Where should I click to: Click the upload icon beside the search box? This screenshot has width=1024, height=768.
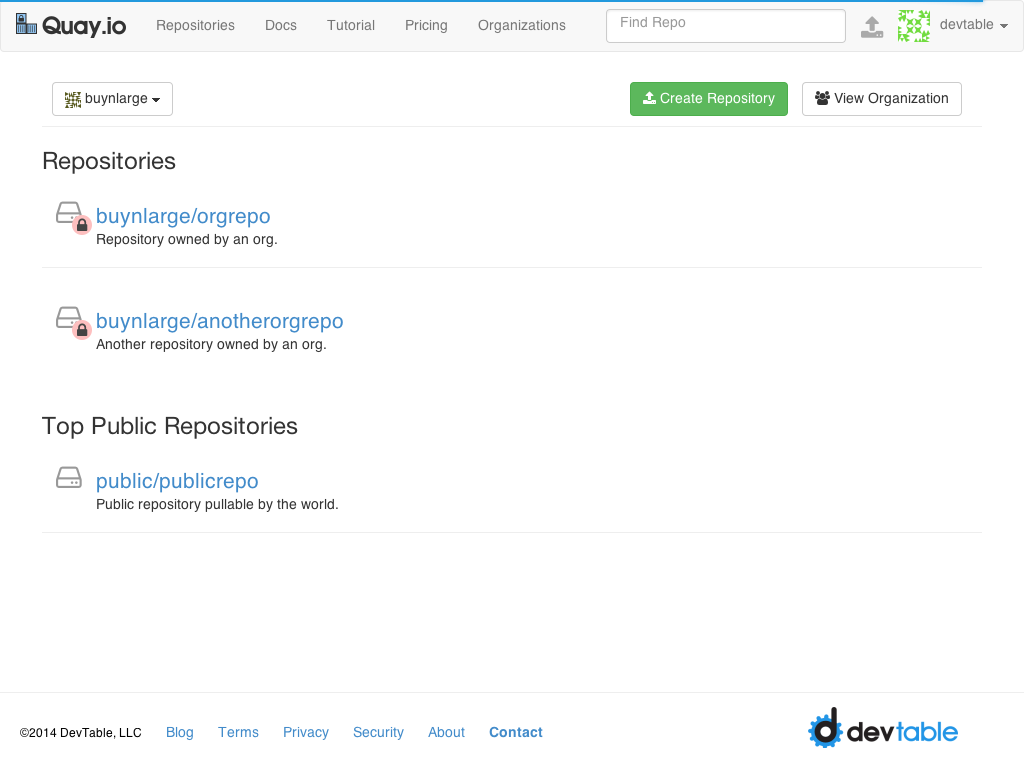(x=872, y=27)
